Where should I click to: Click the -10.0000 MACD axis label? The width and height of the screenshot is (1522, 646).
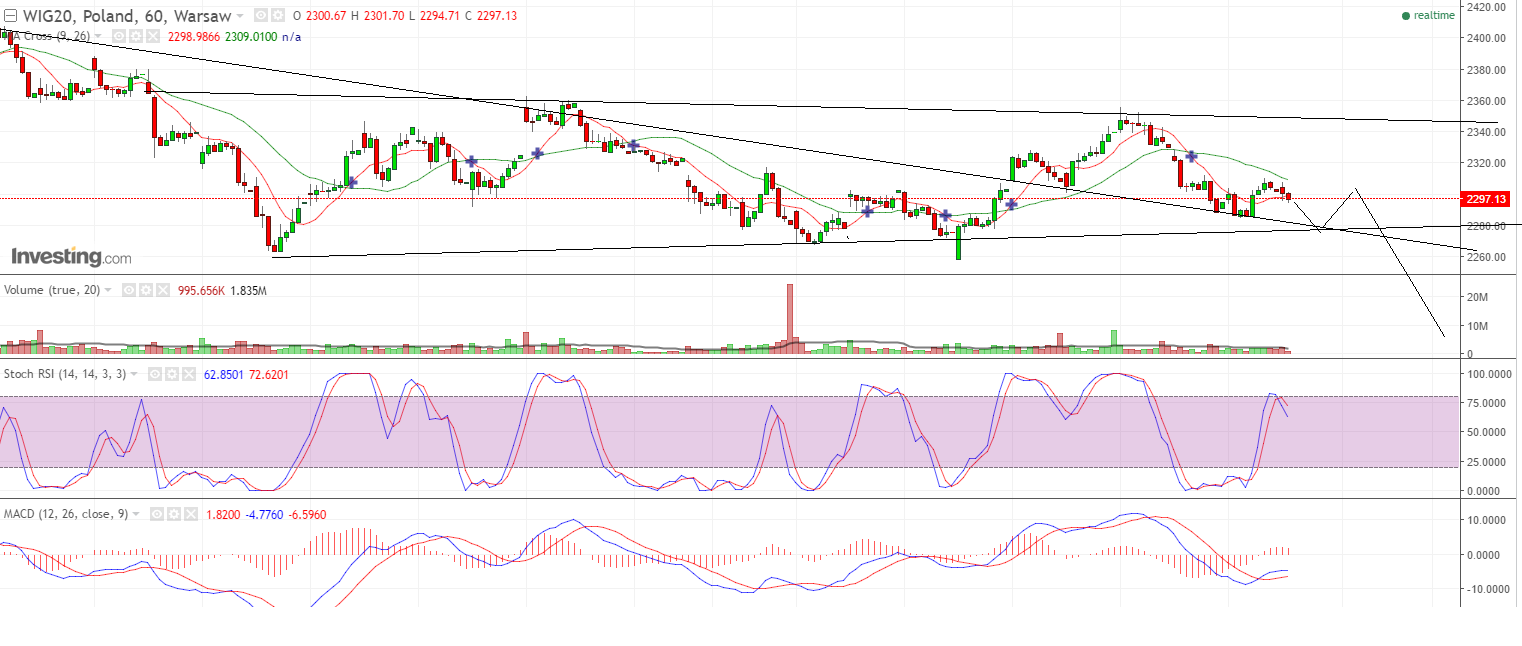[x=1488, y=589]
